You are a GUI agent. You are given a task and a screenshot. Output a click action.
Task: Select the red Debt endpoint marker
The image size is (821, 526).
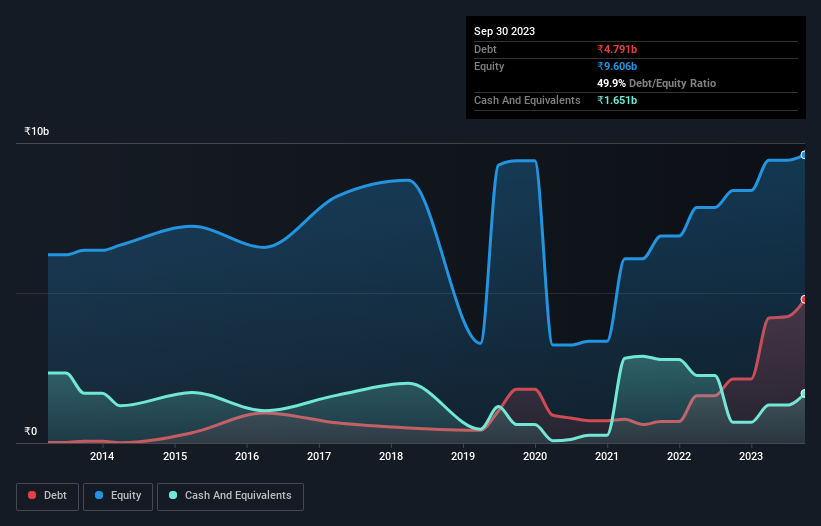click(x=804, y=299)
